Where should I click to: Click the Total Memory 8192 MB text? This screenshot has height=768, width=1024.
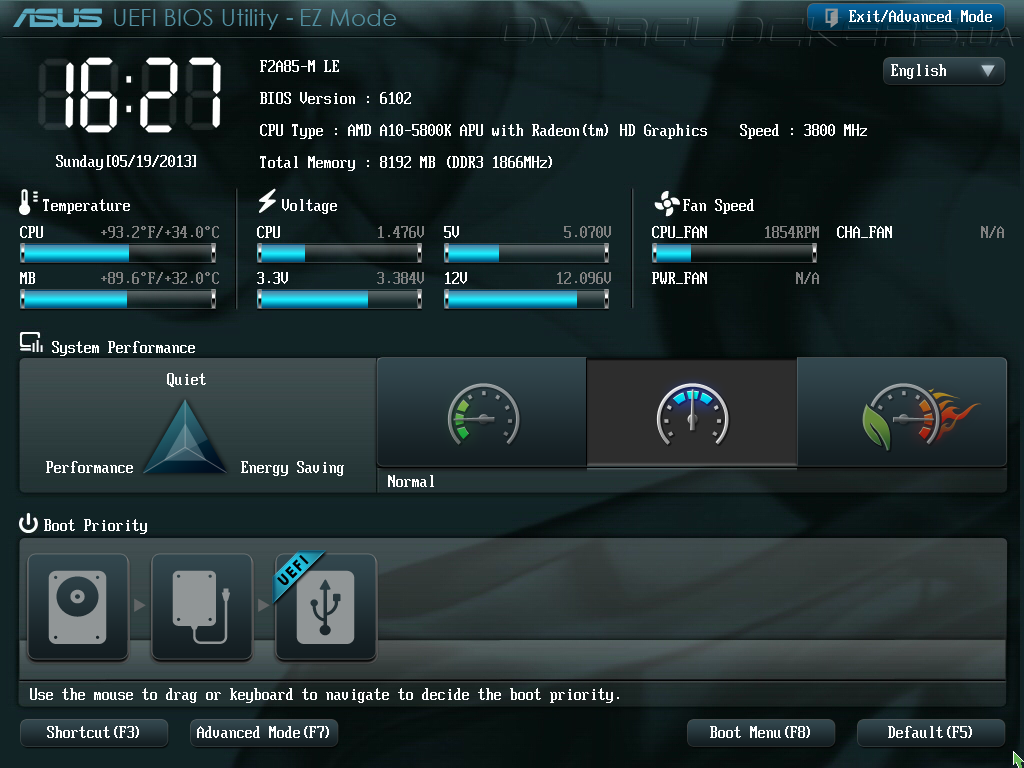406,163
